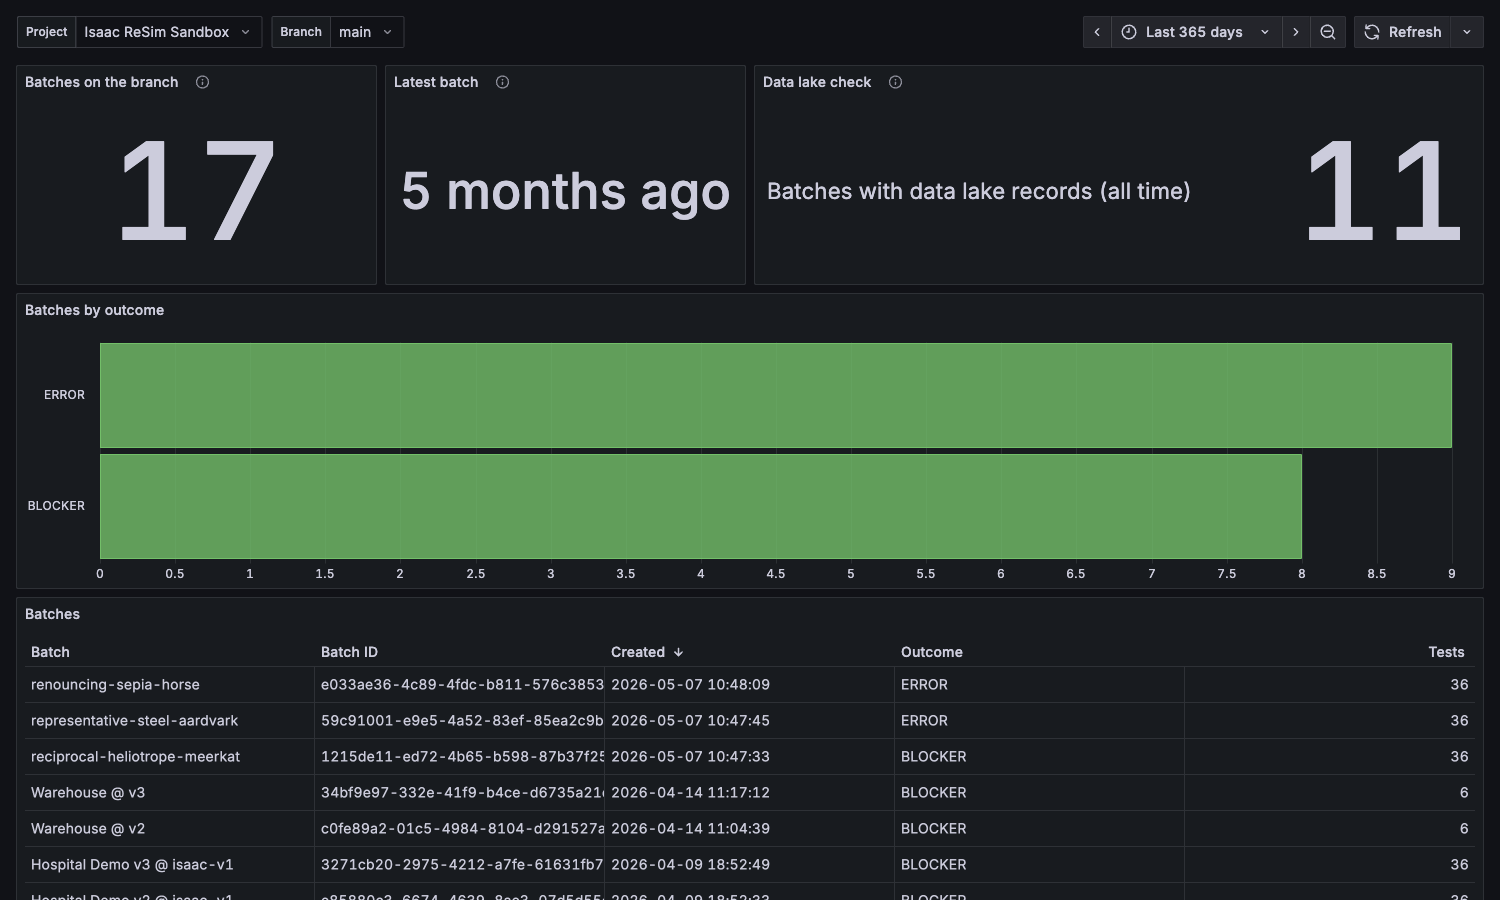Click the Batches on the branch value 17
1500x900 pixels.
(196, 191)
